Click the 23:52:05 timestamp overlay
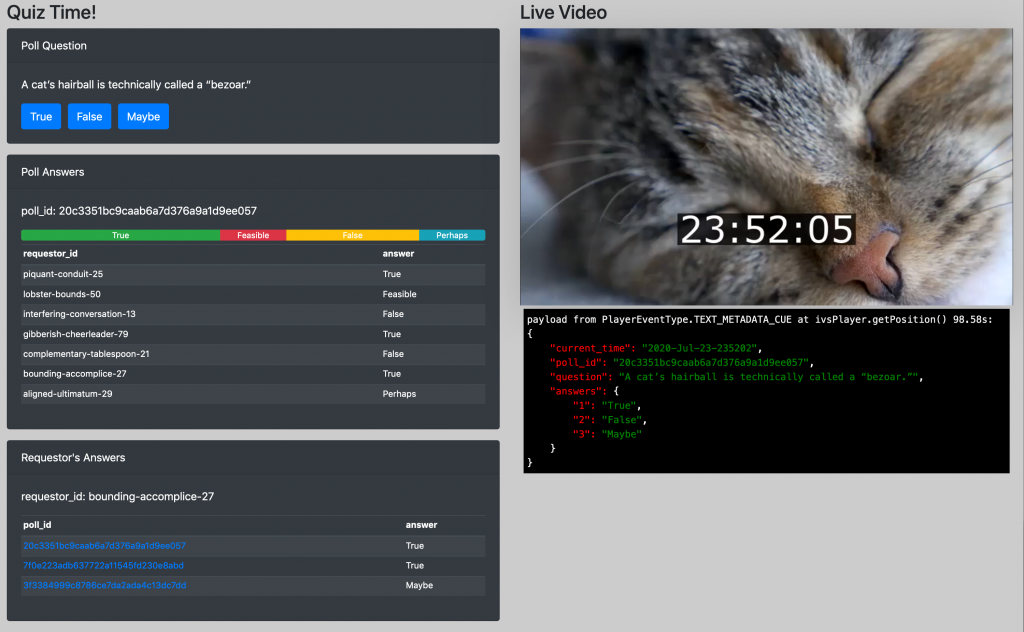The image size is (1024, 632). pyautogui.click(x=766, y=229)
